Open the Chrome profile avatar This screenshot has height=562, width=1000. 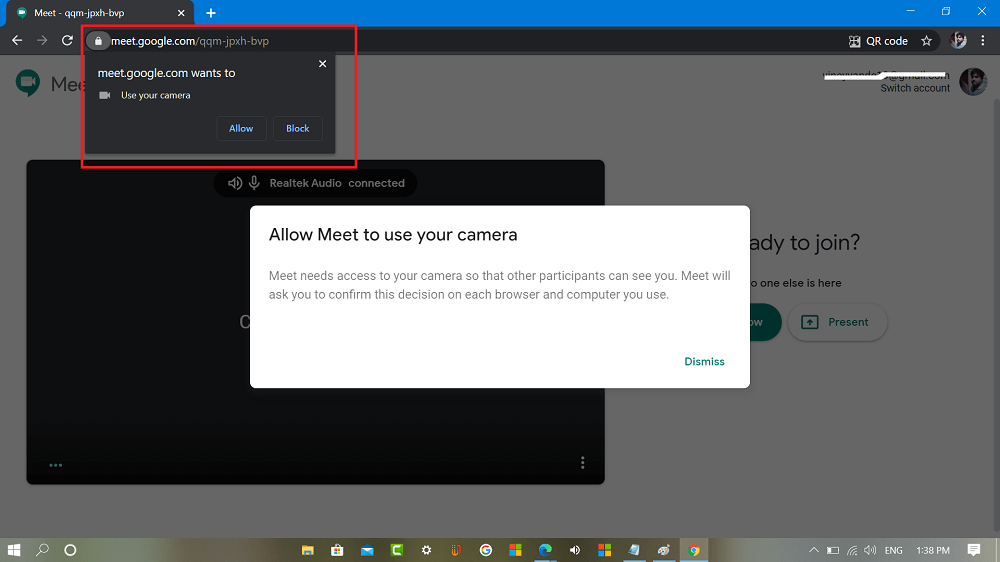click(x=958, y=41)
